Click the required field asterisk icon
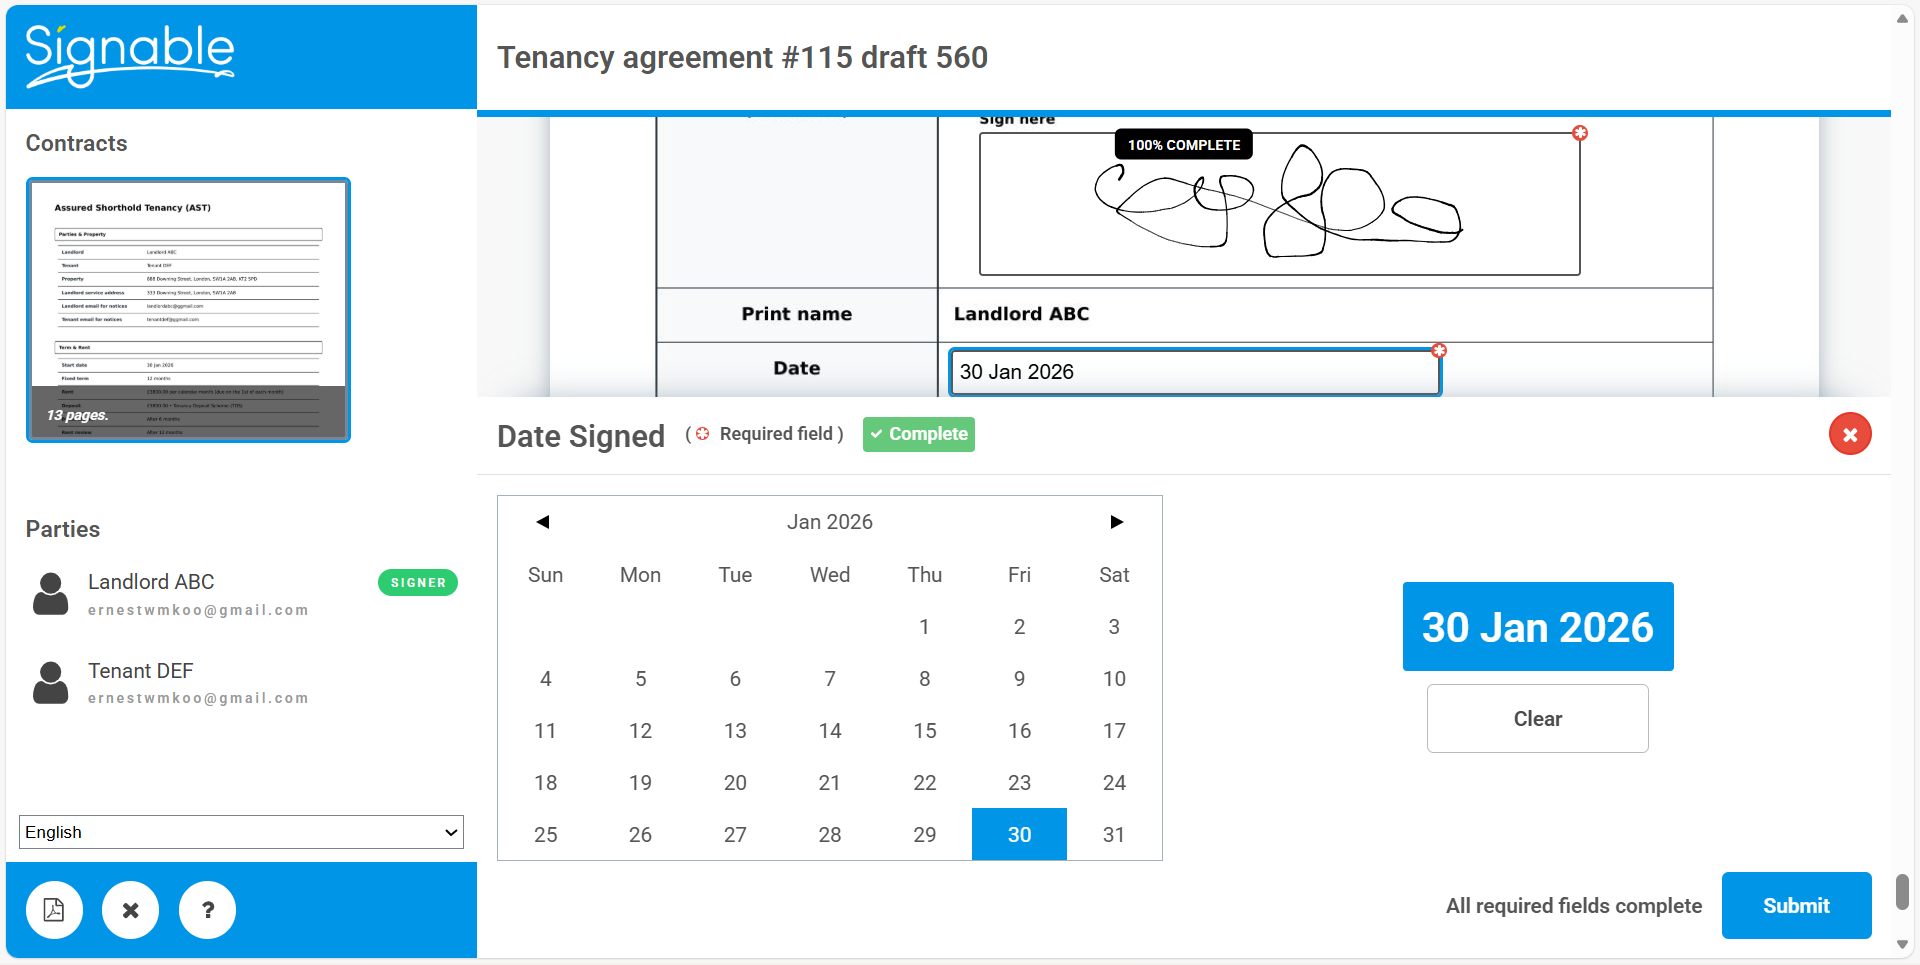The image size is (1920, 965). (702, 433)
